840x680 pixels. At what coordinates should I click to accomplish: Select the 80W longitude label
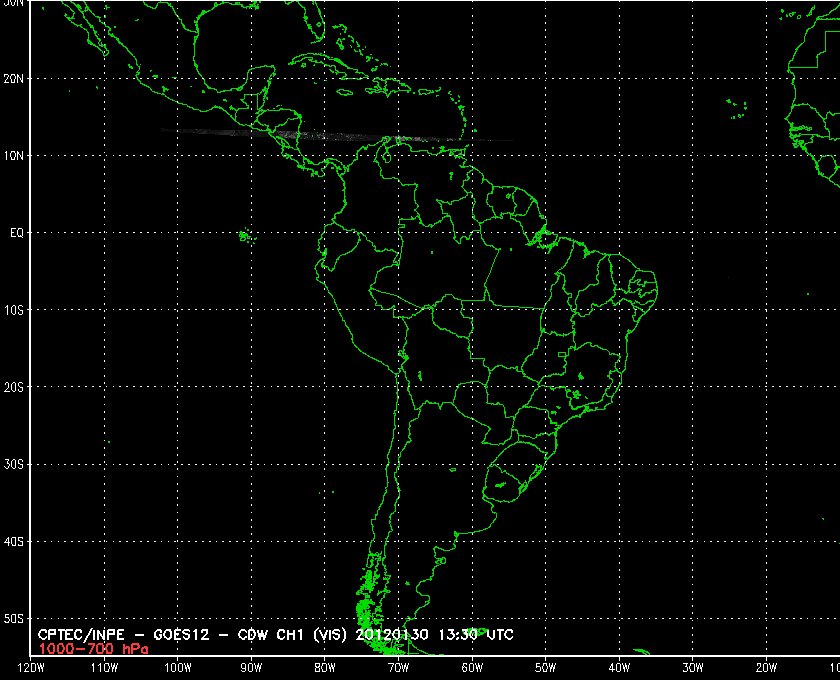tap(325, 668)
